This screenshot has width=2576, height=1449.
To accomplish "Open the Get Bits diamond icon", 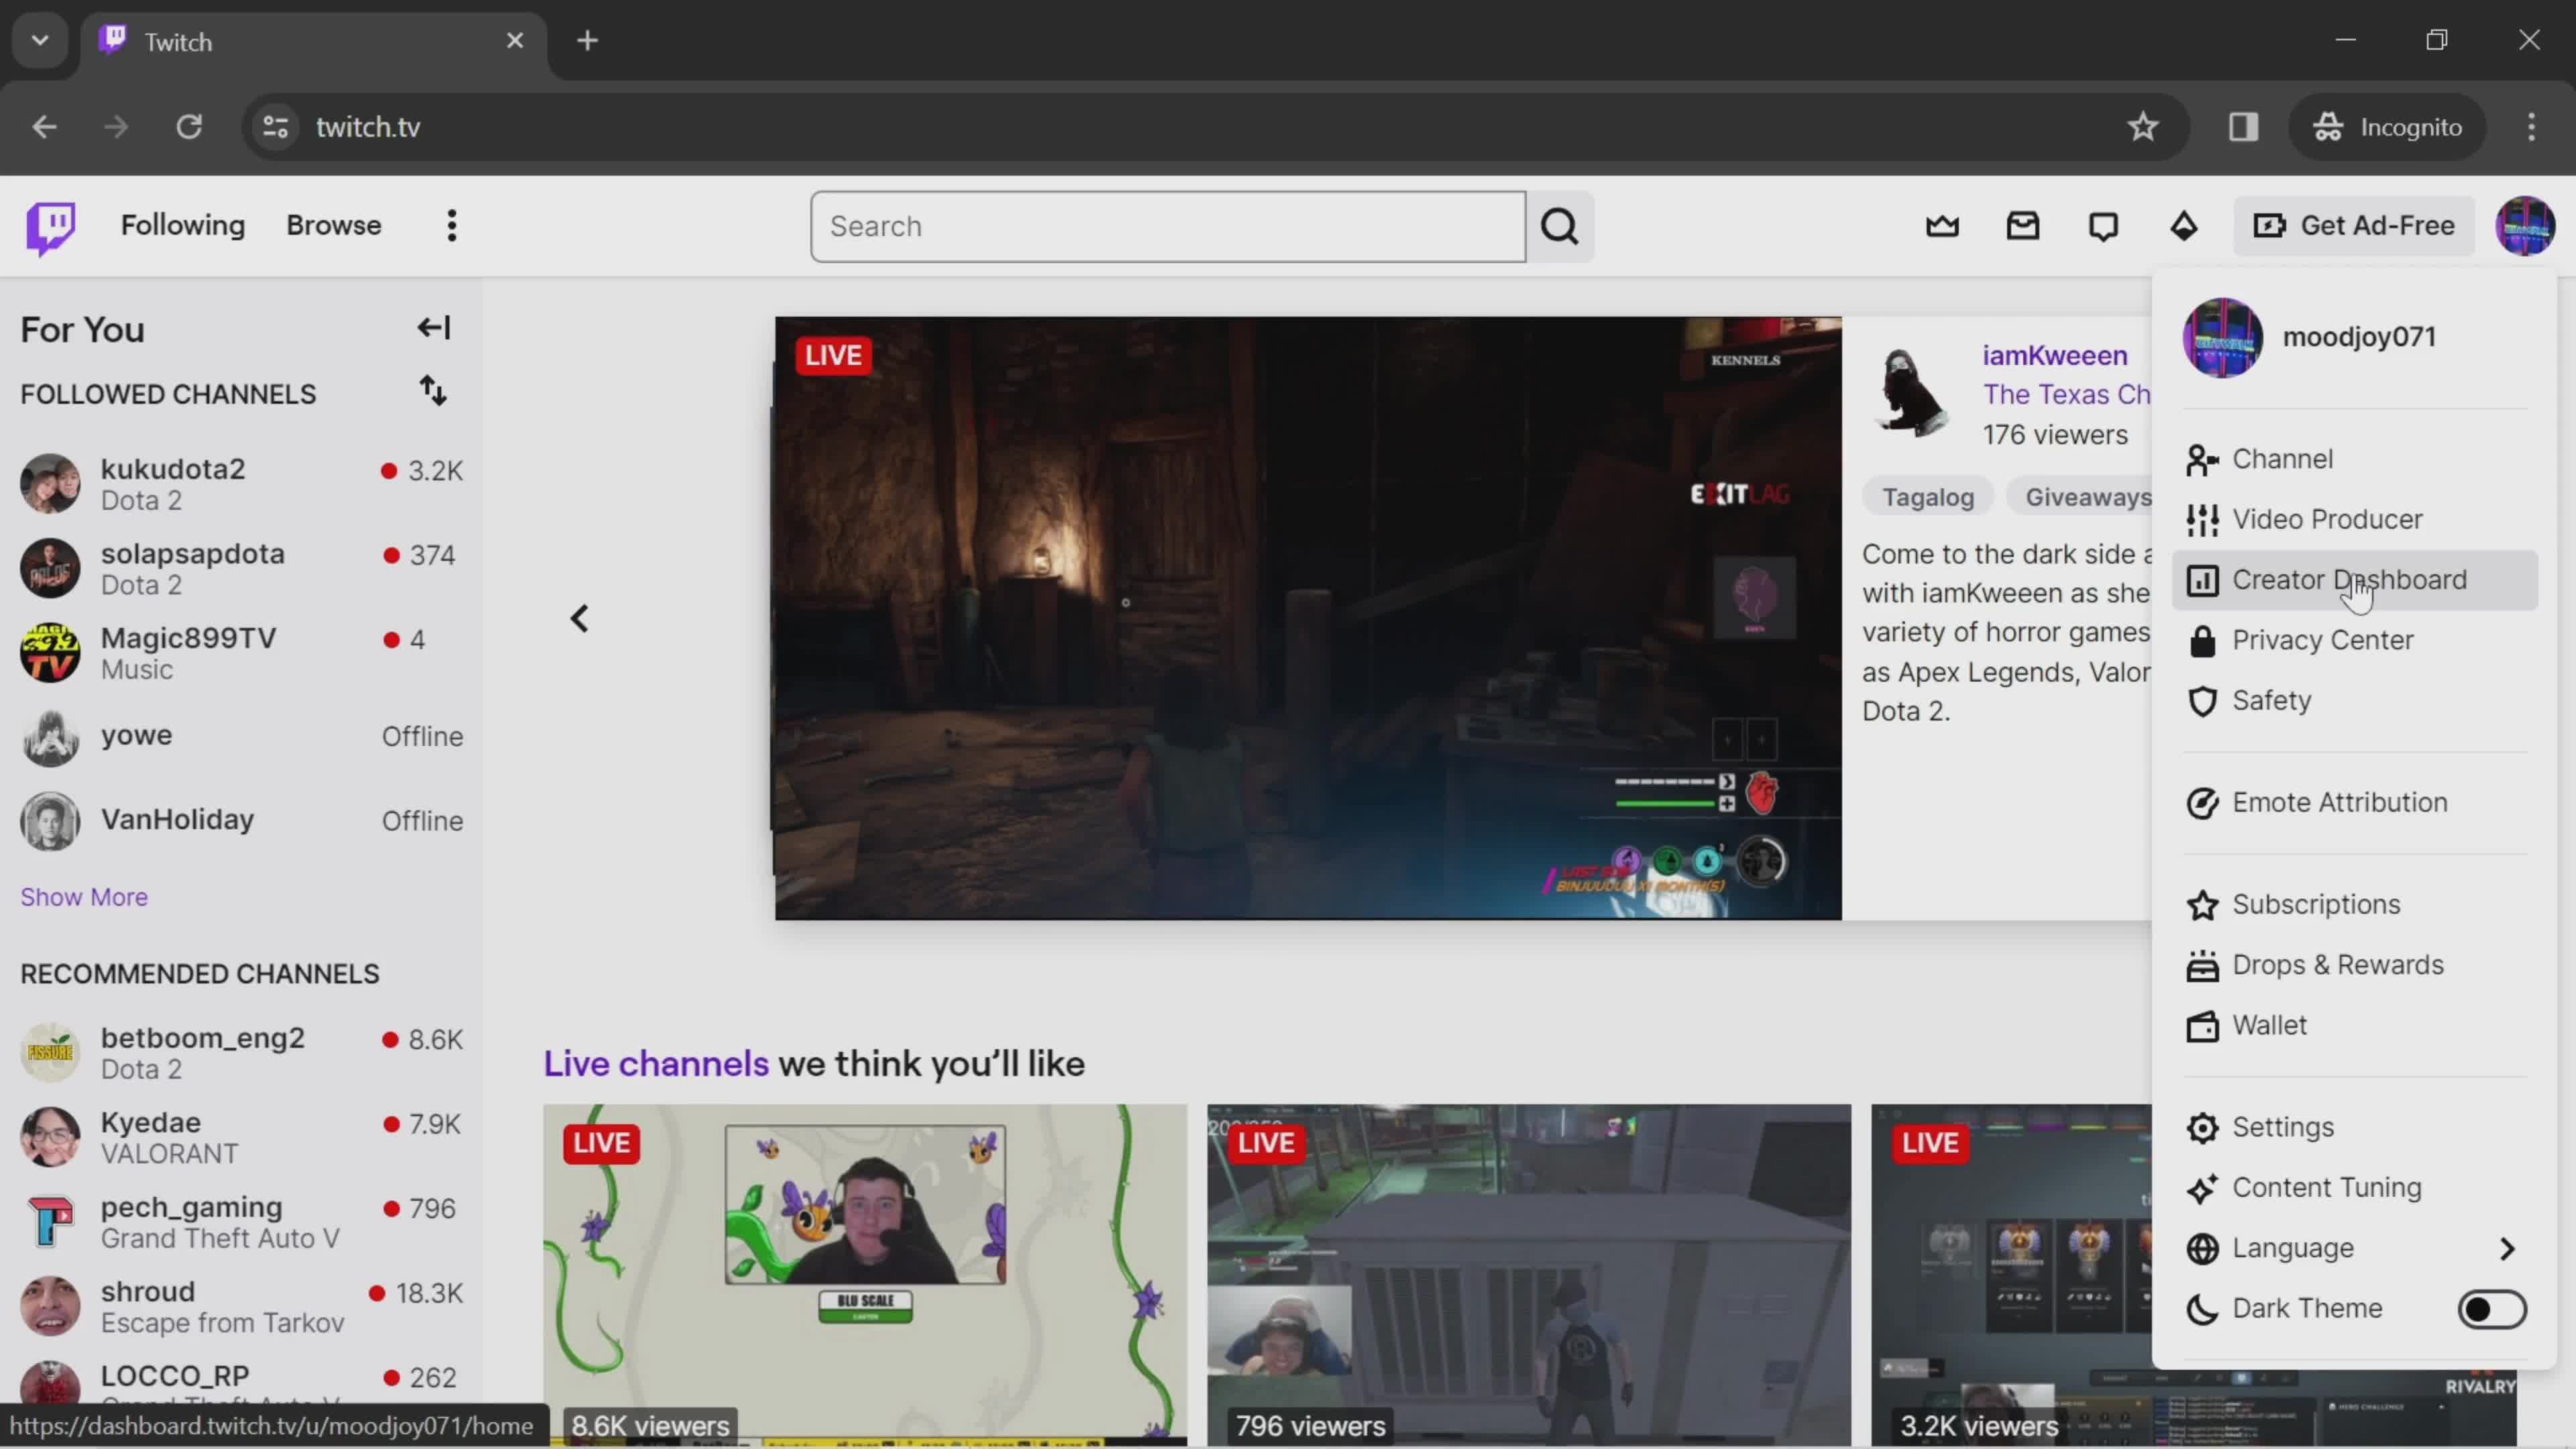I will pyautogui.click(x=2183, y=226).
